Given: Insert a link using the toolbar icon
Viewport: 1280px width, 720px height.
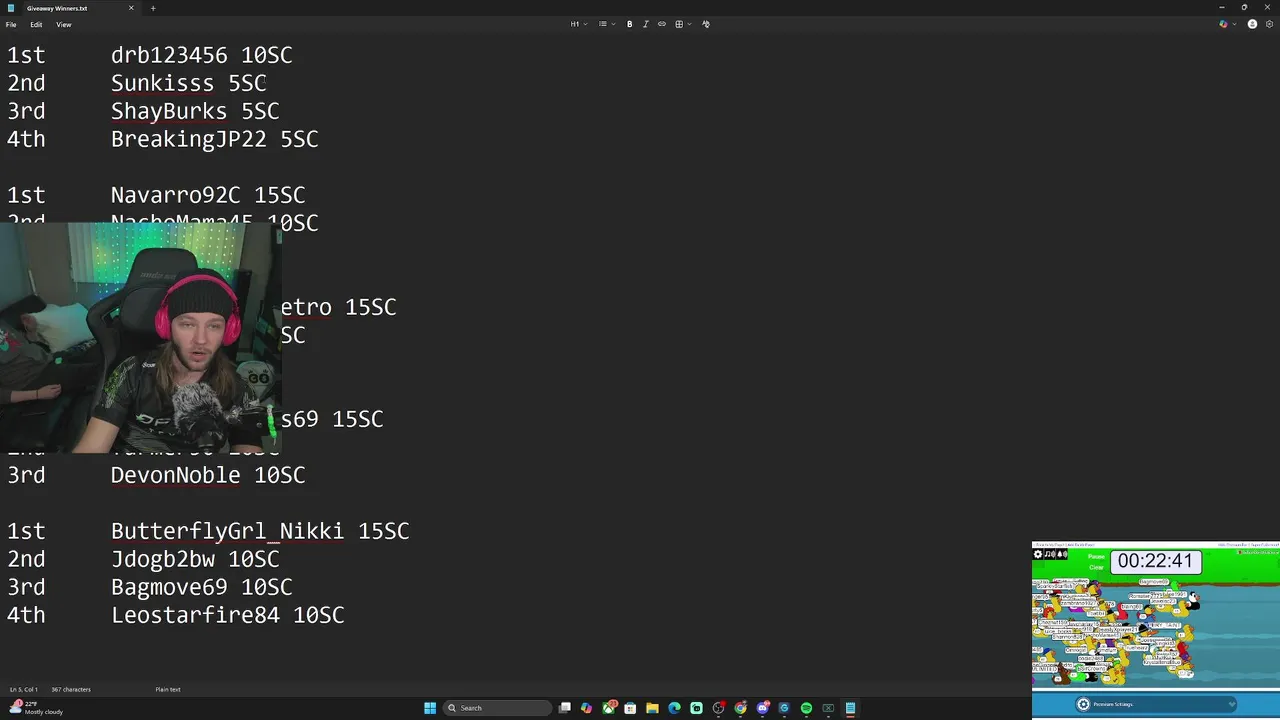Looking at the screenshot, I should pos(661,24).
